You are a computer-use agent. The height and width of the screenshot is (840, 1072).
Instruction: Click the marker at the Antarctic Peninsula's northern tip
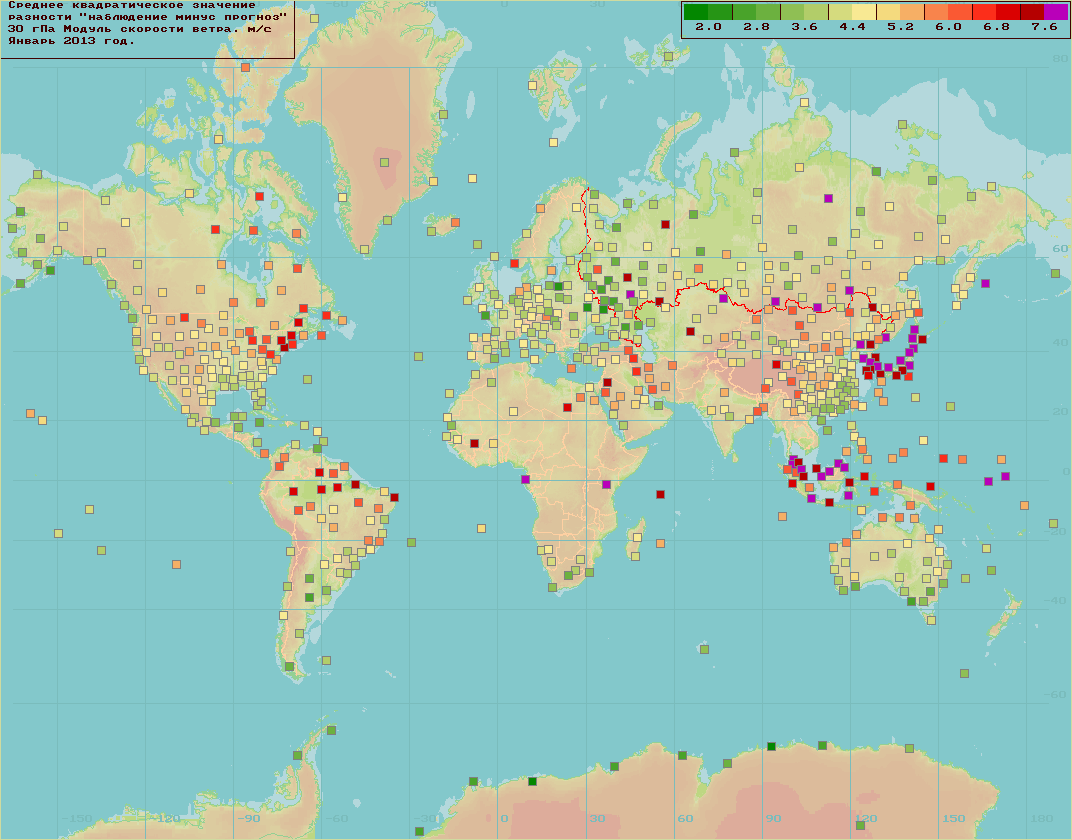(x=332, y=731)
